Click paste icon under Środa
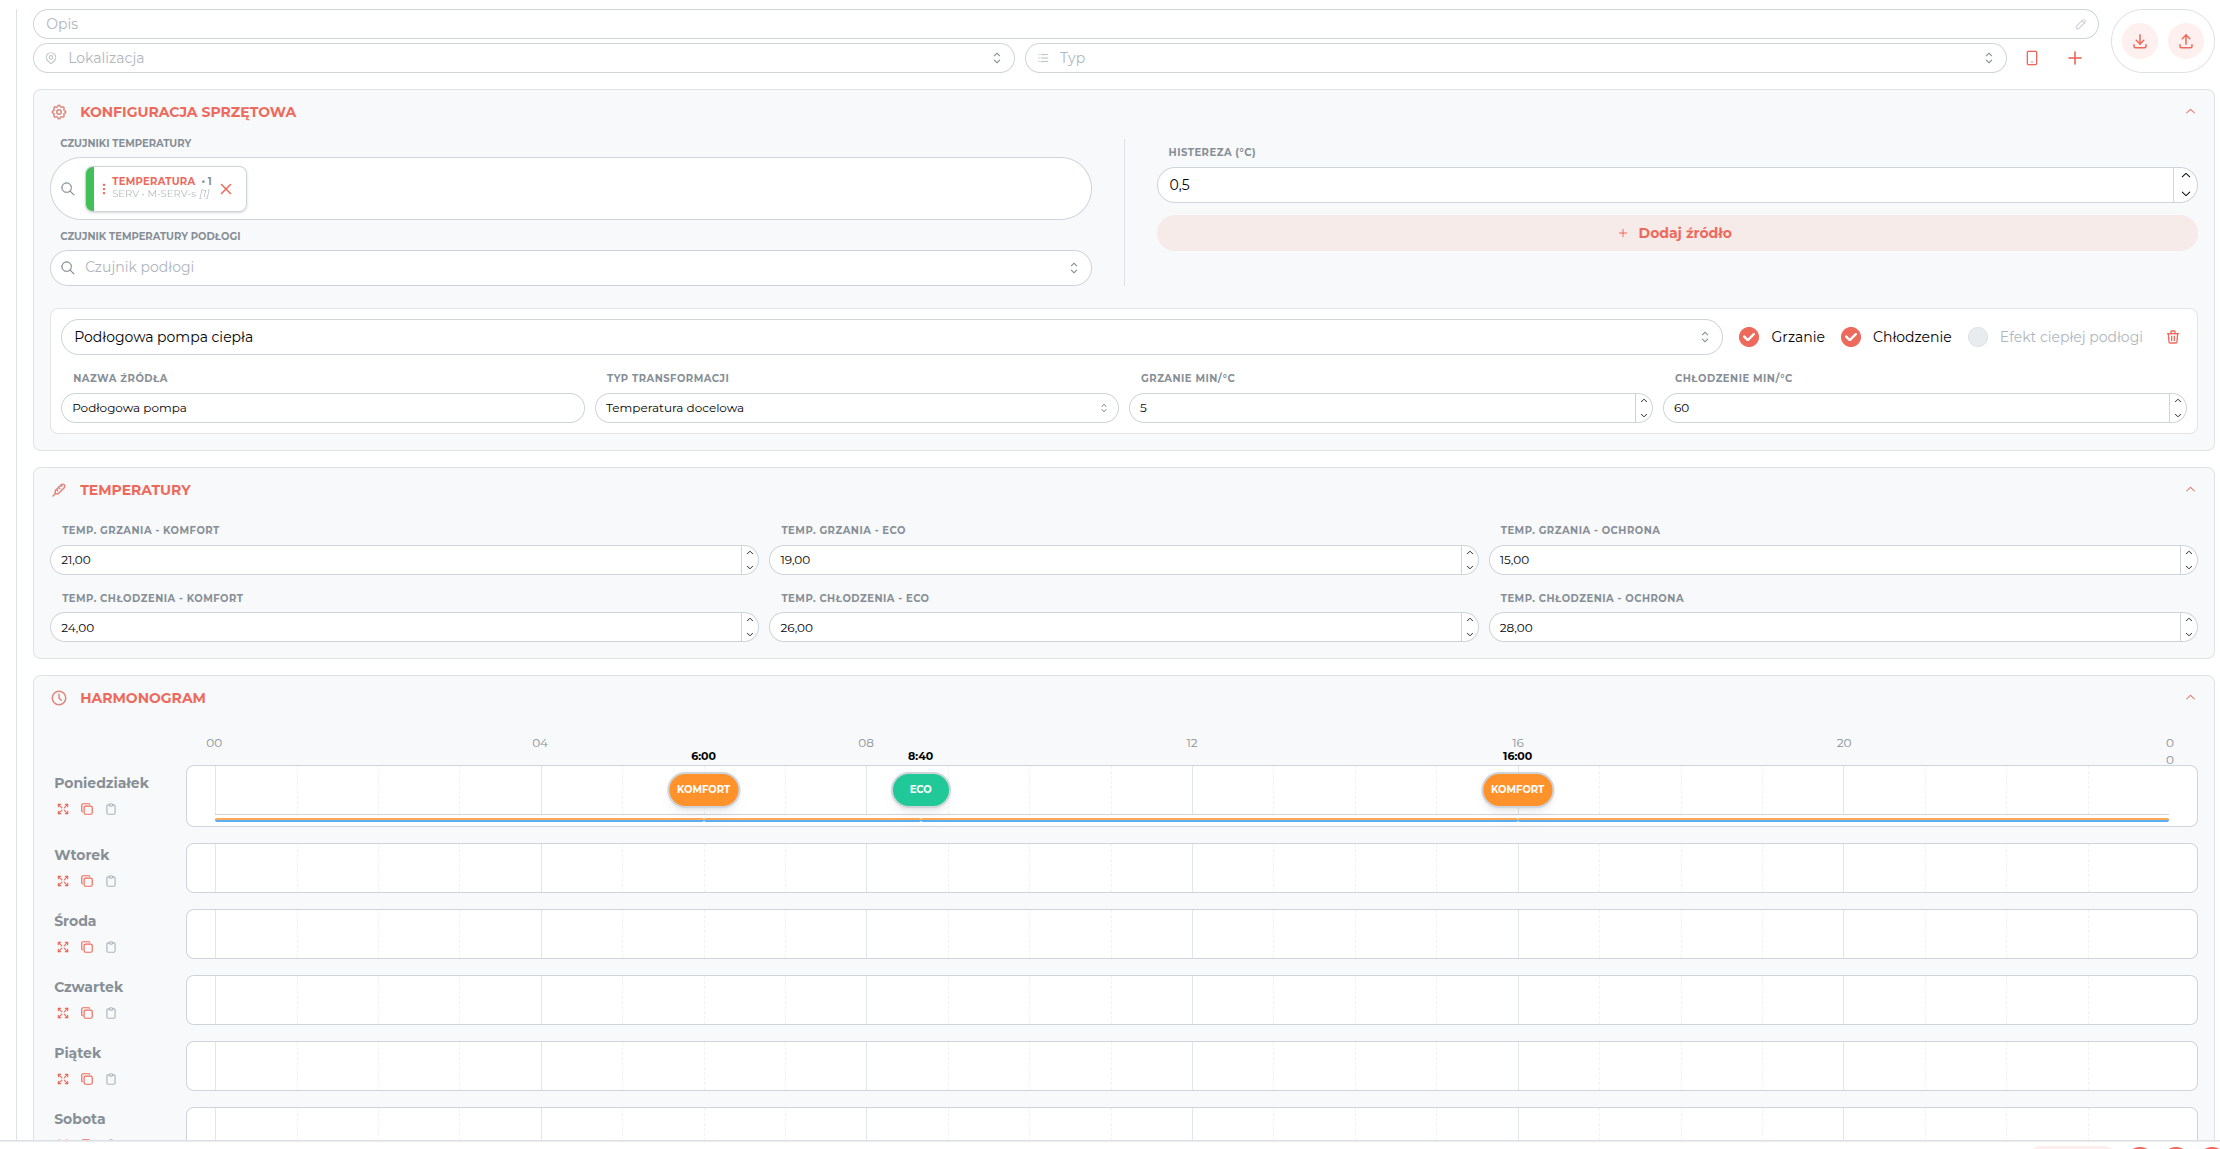 click(111, 947)
